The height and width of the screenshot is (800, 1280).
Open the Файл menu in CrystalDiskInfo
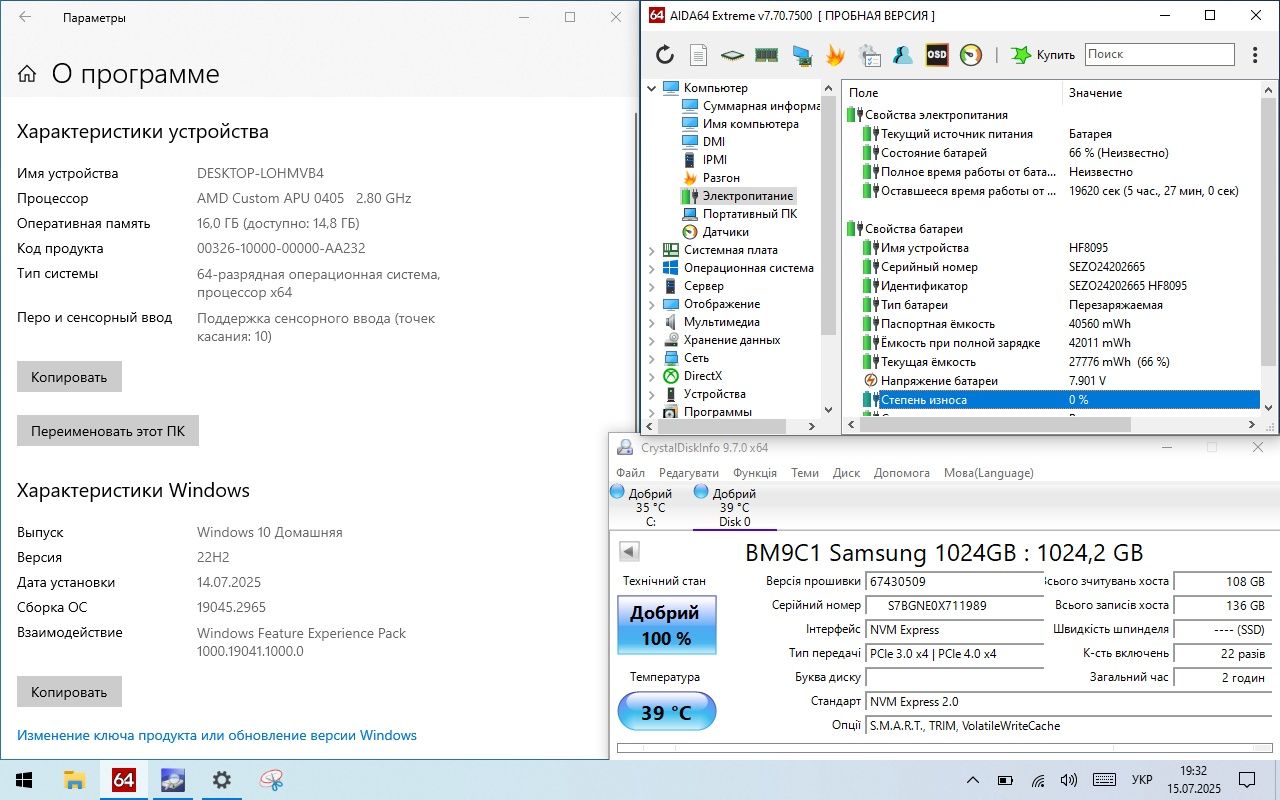(631, 473)
